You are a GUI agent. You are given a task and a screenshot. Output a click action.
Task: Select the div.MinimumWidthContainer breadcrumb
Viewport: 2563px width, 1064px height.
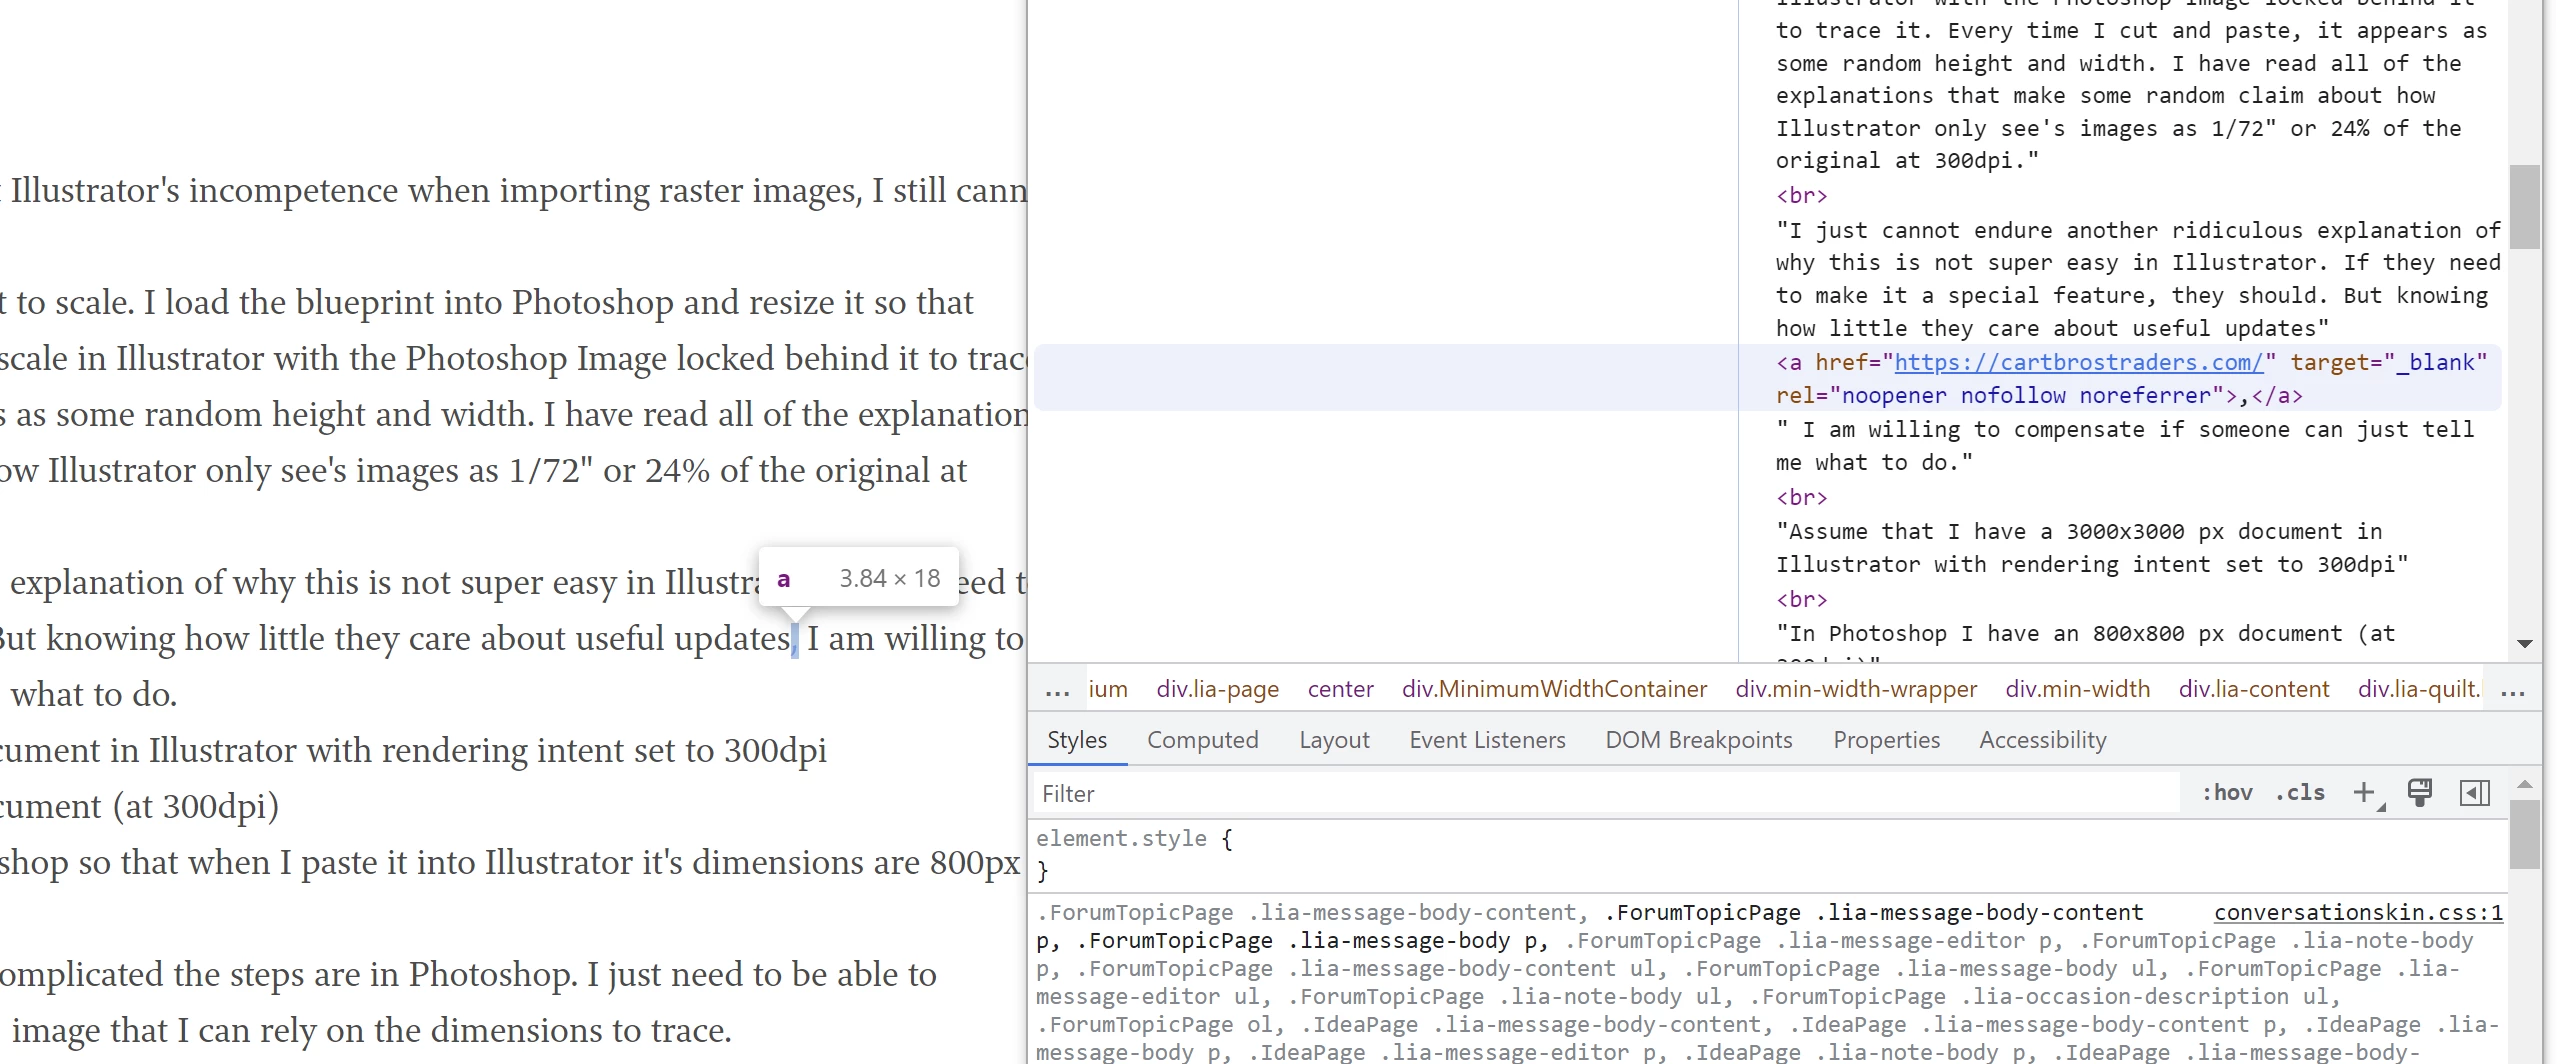(1554, 689)
